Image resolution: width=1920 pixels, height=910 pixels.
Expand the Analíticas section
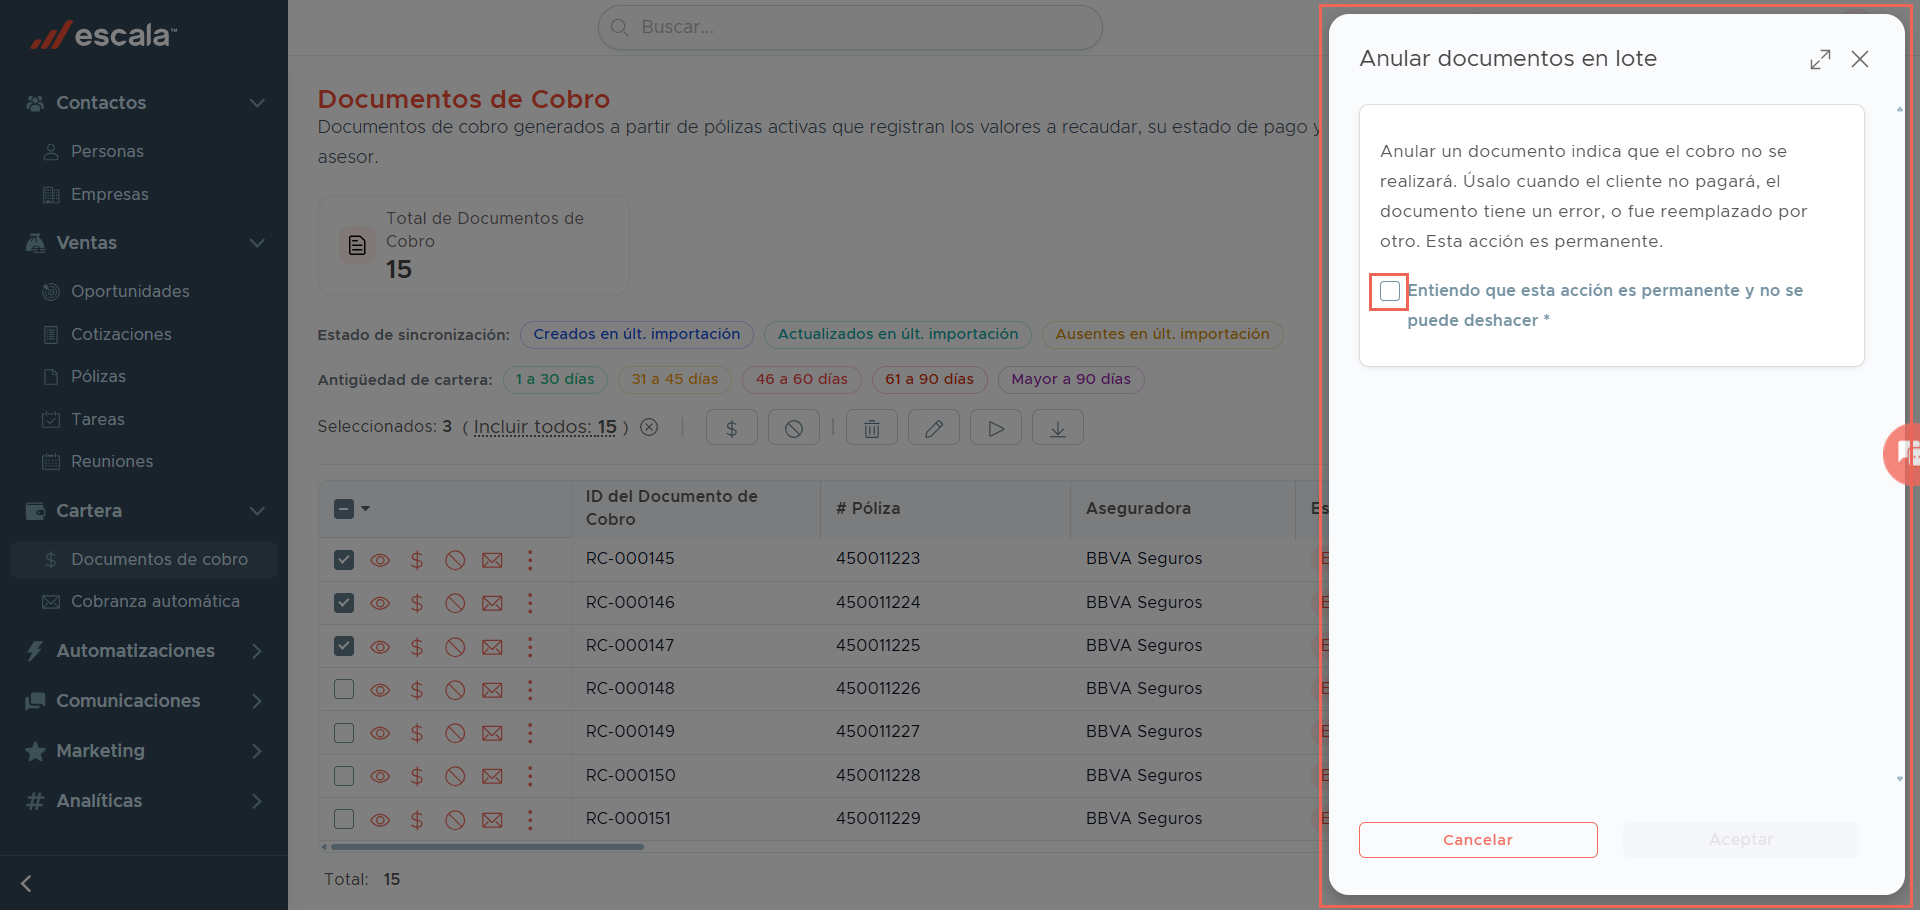click(x=257, y=801)
